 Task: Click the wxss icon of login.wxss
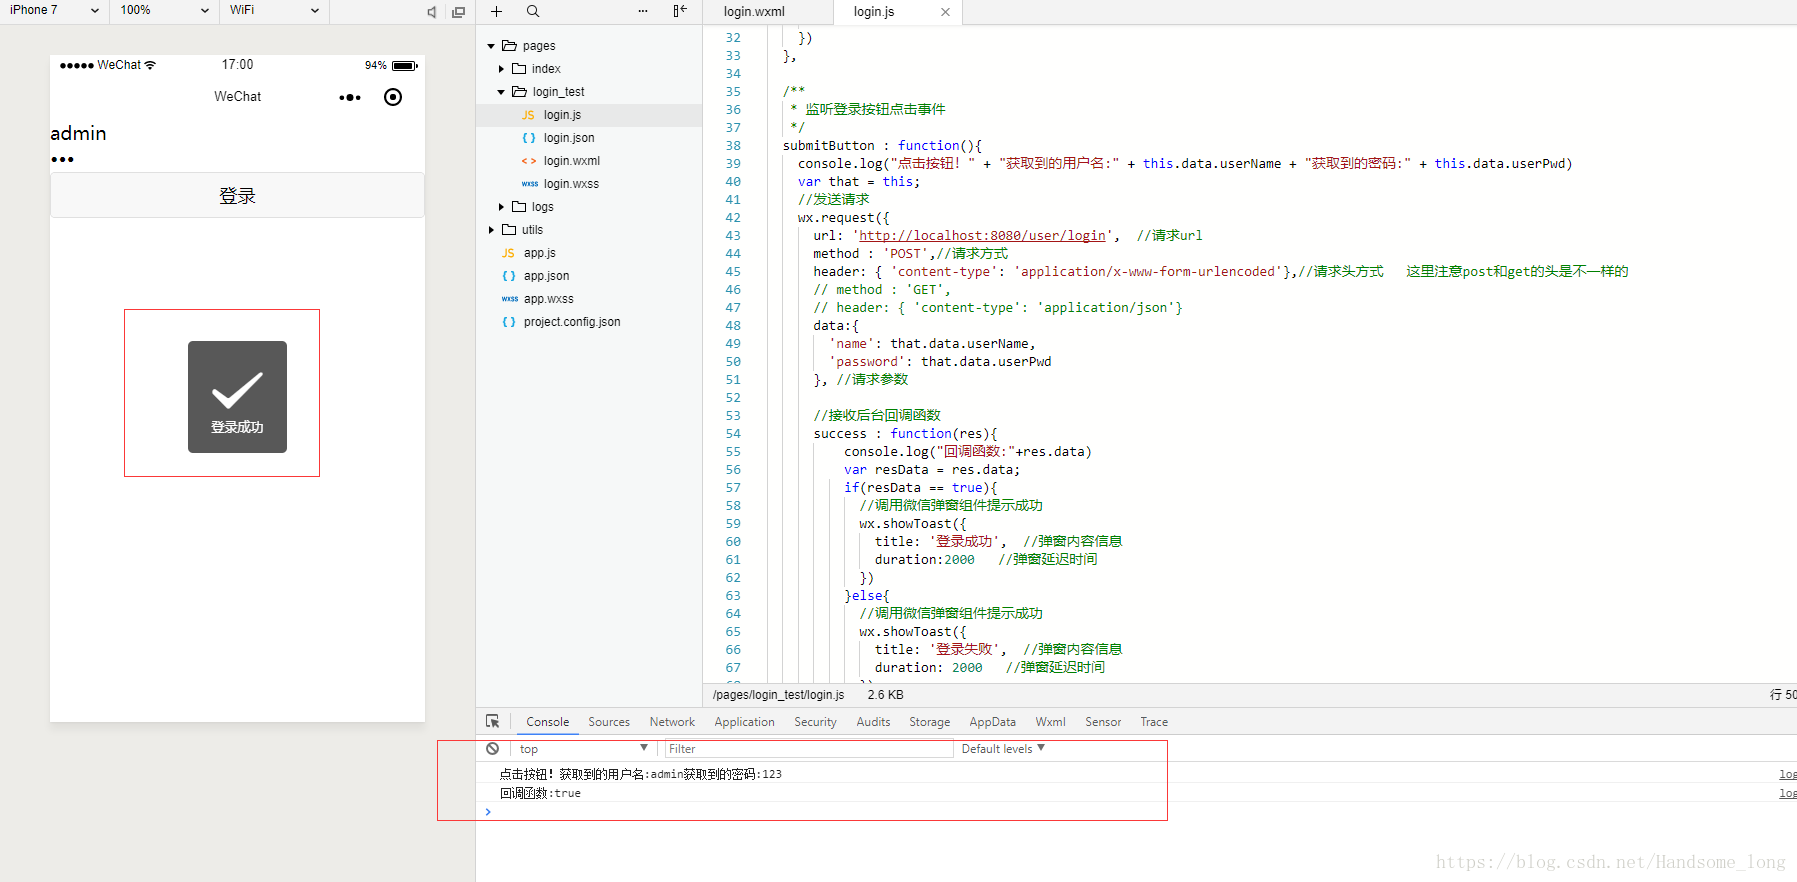tap(530, 184)
